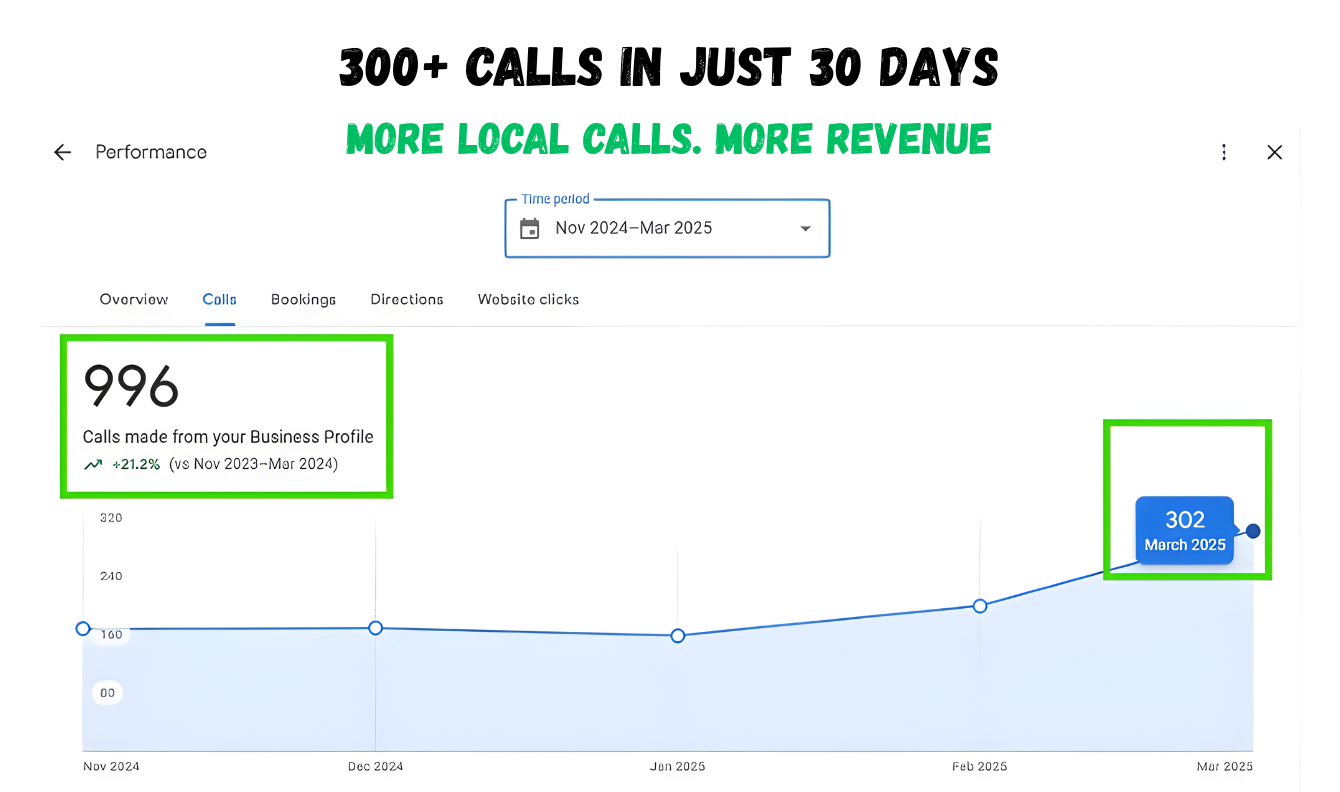The width and height of the screenshot is (1340, 792).
Task: Click the Dec 2024 data point on chart
Action: click(x=375, y=628)
